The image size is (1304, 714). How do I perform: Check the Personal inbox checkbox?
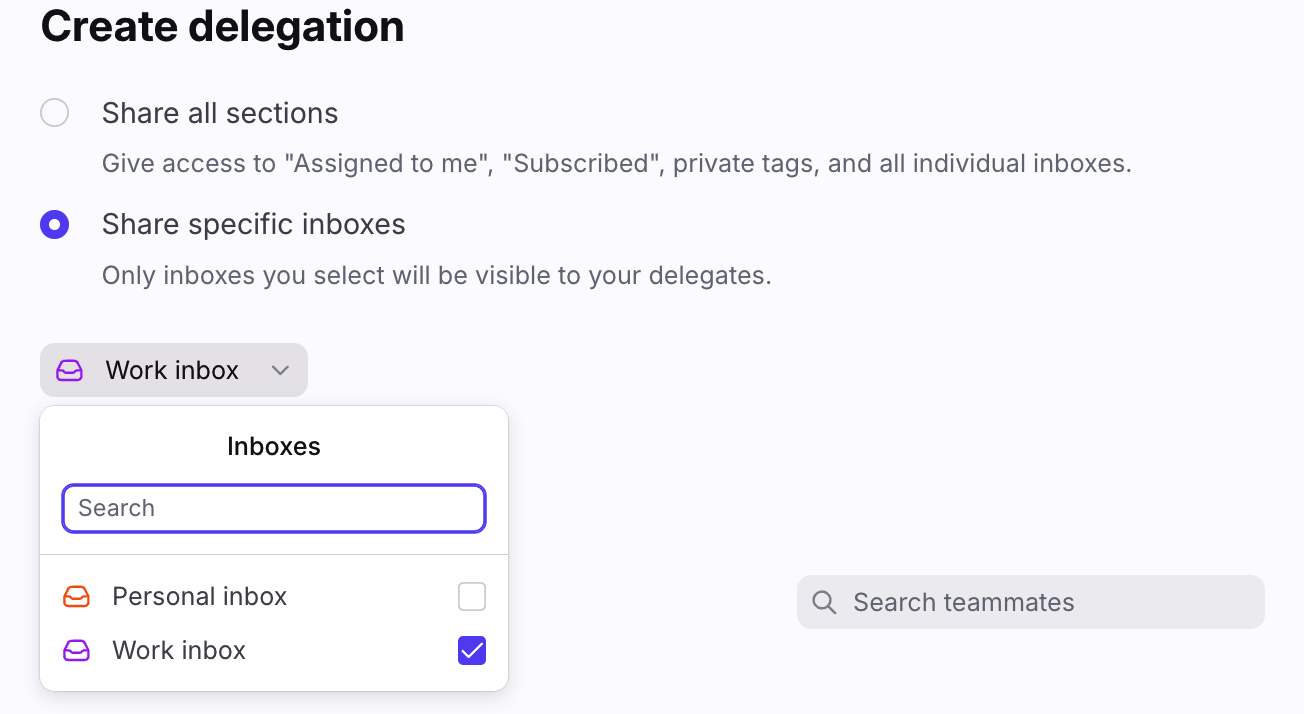pos(472,597)
